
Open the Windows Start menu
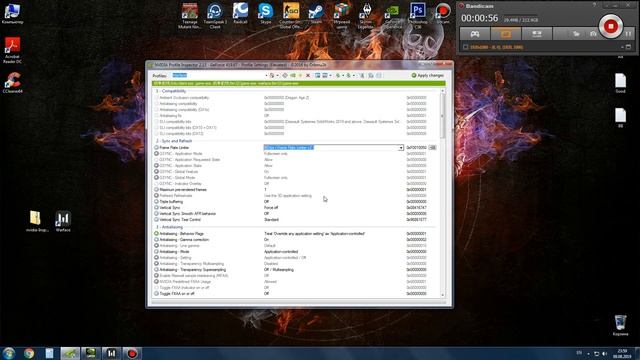click(x=9, y=353)
